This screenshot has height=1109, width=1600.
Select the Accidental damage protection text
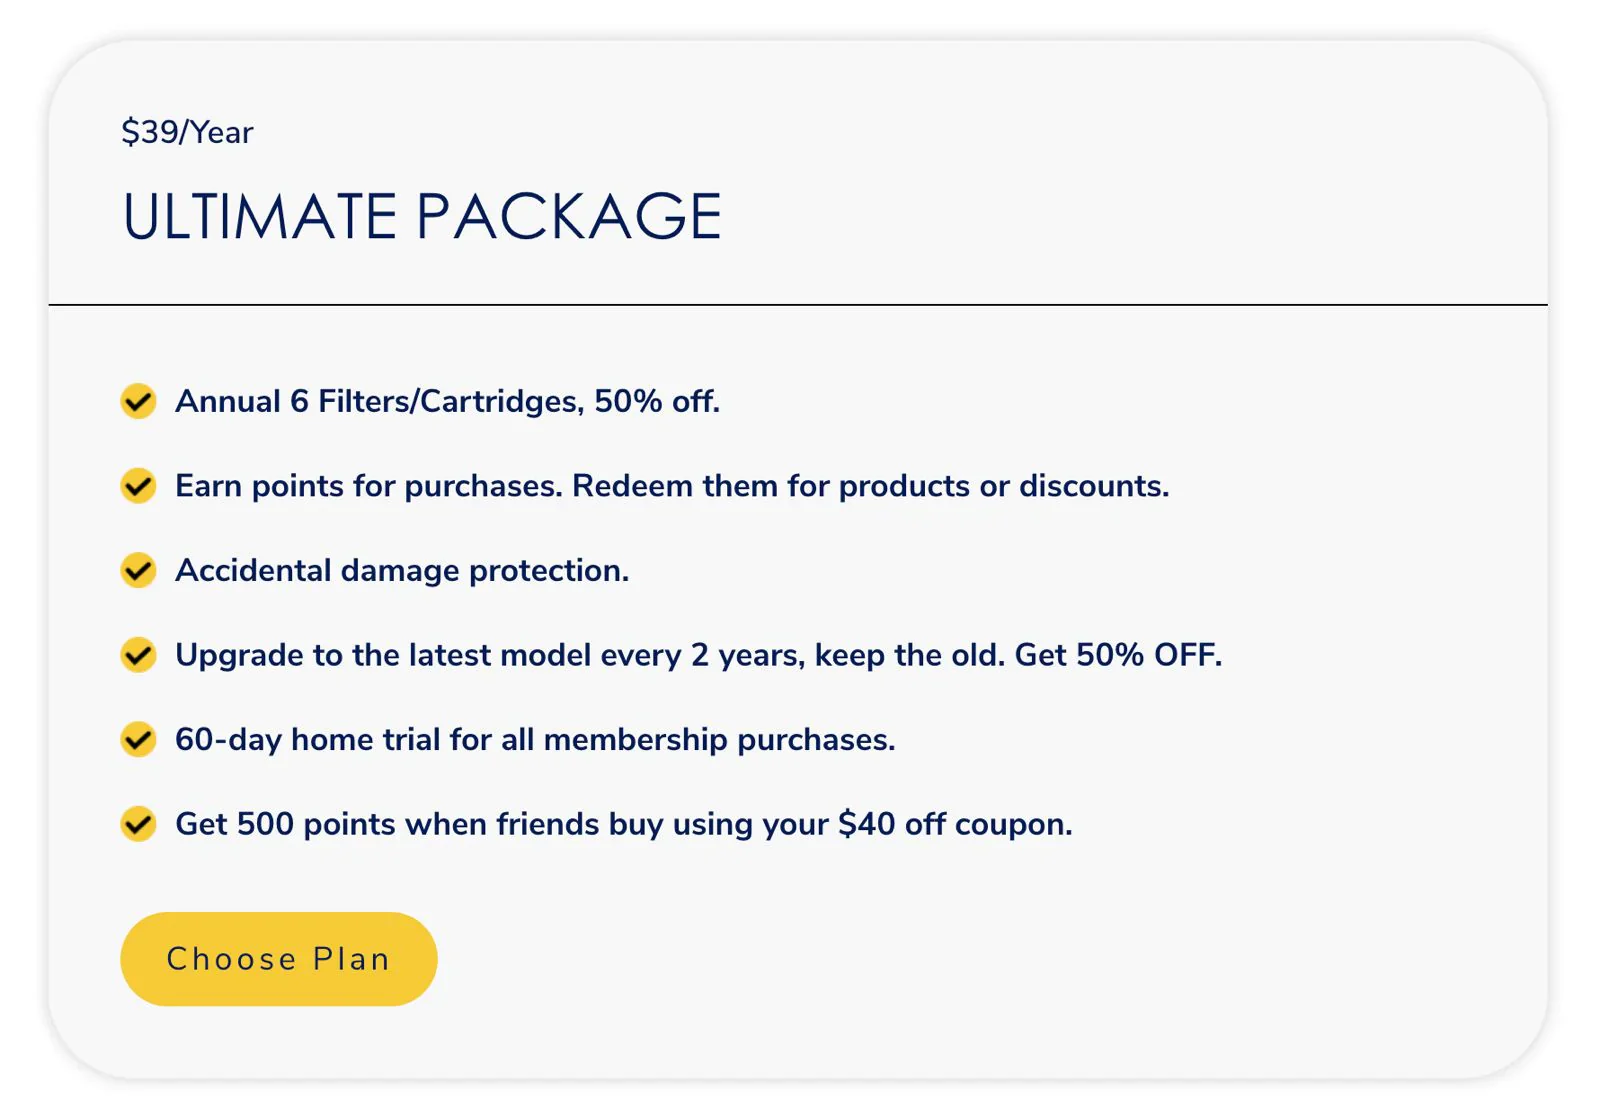click(402, 570)
